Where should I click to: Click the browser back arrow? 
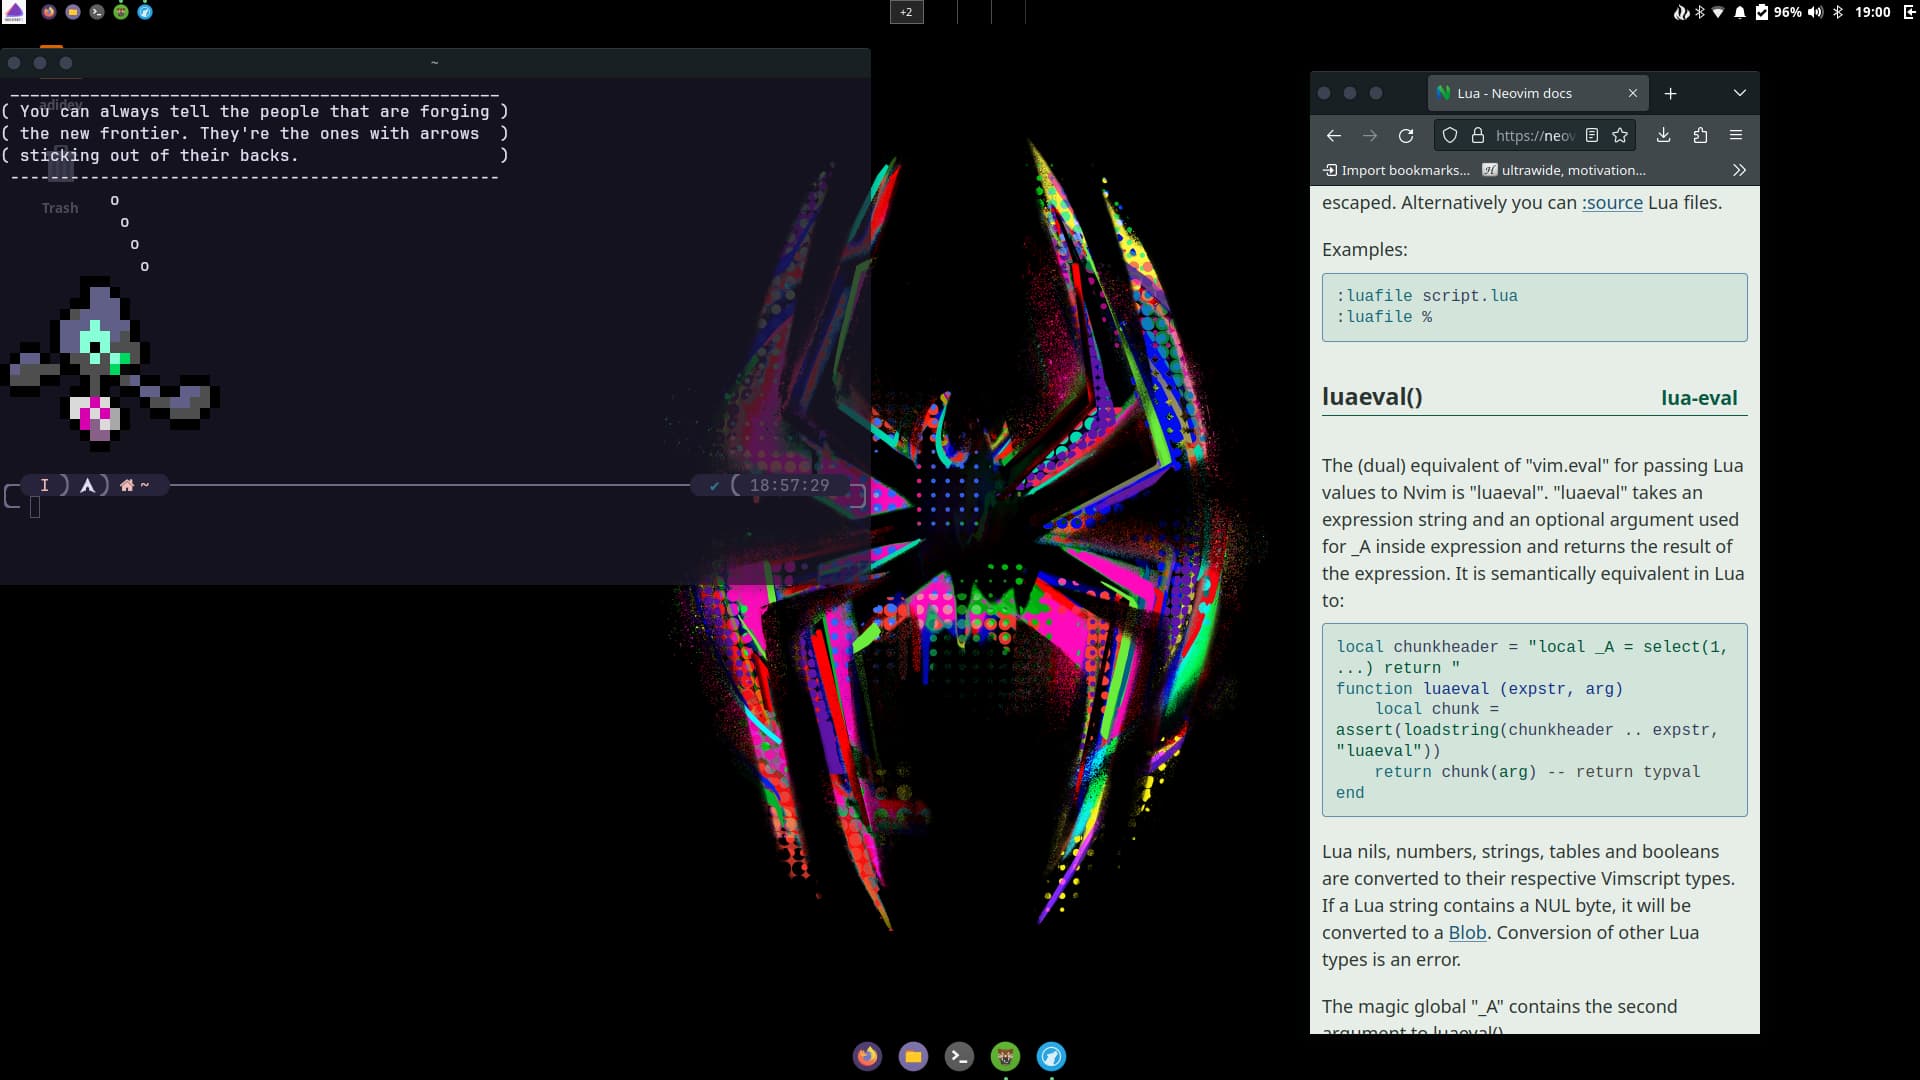(1333, 135)
